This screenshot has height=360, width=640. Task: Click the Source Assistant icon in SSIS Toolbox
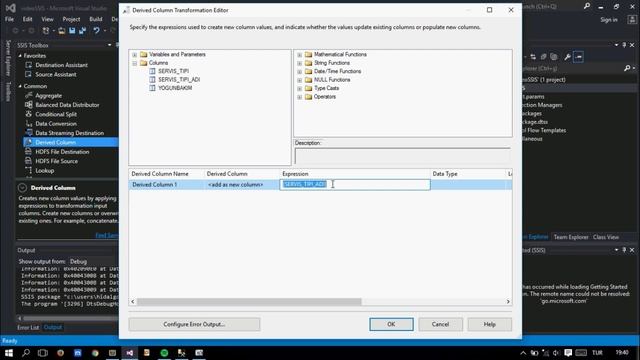(29, 74)
